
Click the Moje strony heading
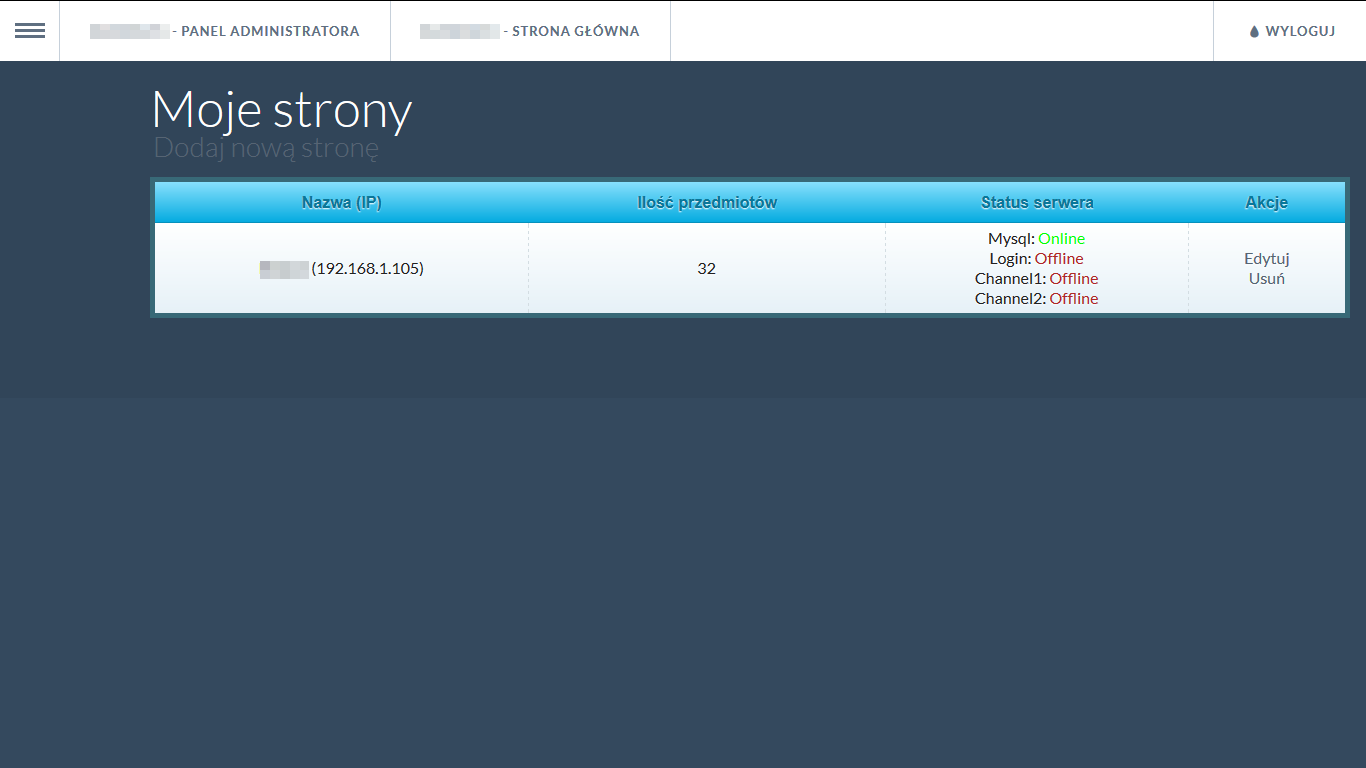pos(282,109)
